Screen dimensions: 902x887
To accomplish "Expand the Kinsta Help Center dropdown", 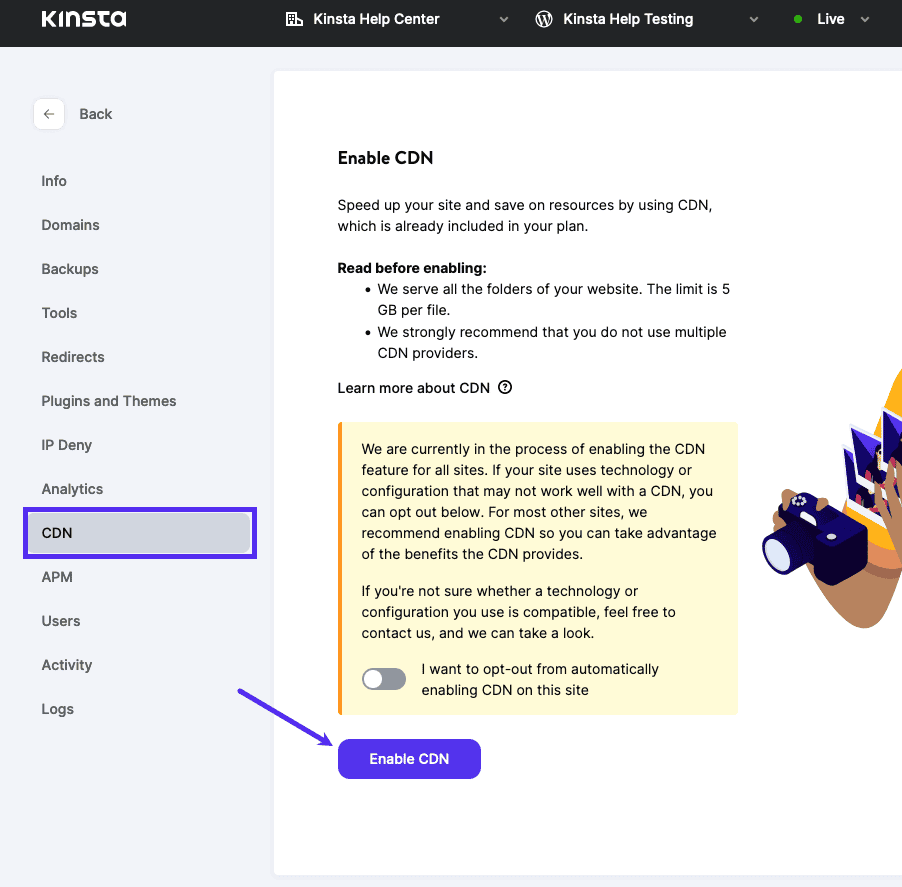I will coord(503,18).
